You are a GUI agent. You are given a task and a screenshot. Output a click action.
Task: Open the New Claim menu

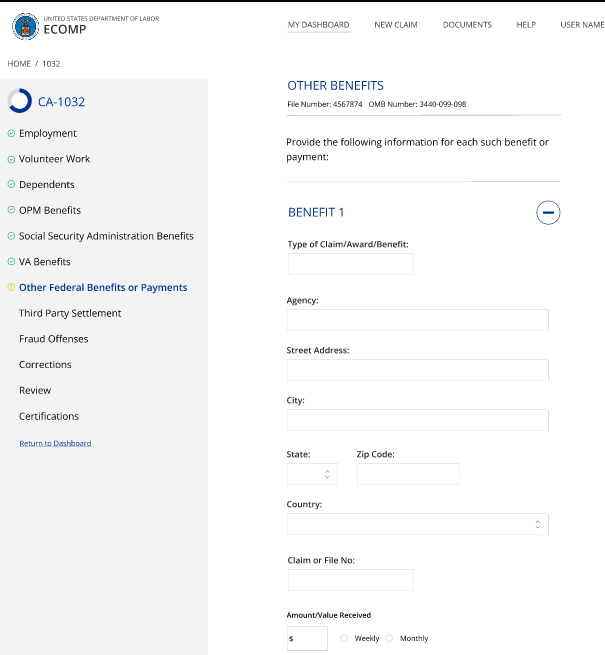(396, 25)
